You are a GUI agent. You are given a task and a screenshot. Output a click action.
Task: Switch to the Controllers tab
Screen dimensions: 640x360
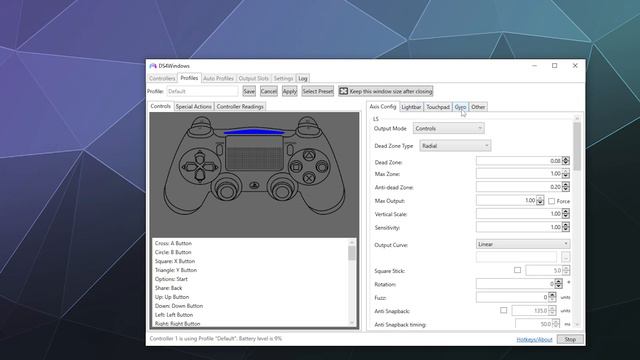pyautogui.click(x=162, y=78)
